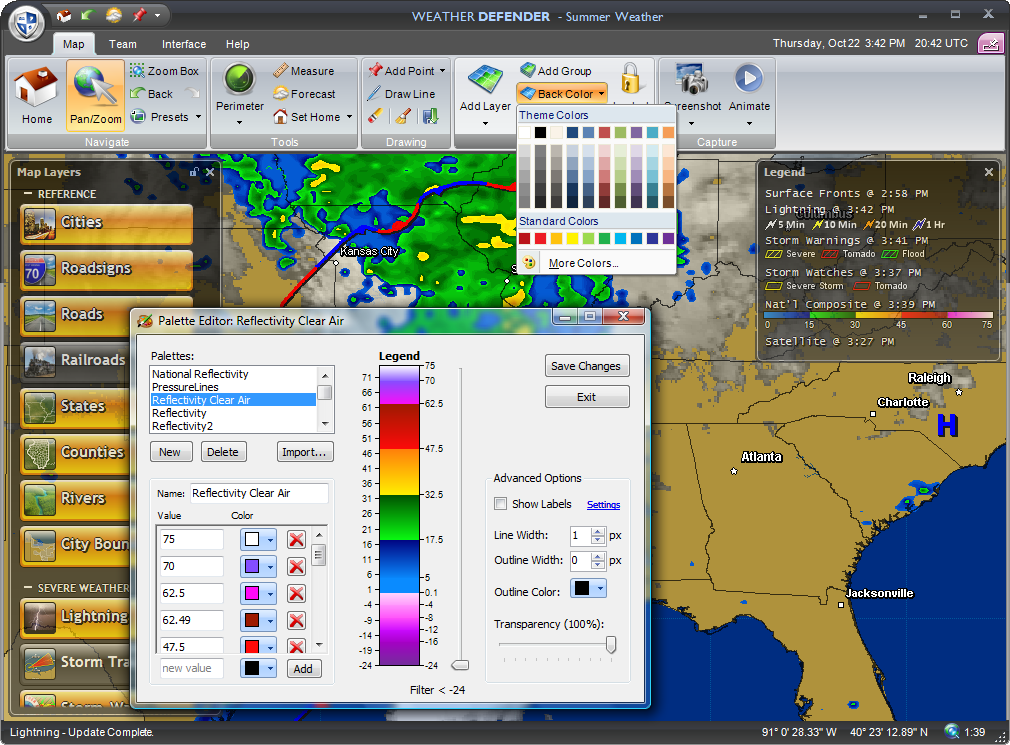Open the advanced options Settings link
Image resolution: width=1010 pixels, height=745 pixels.
603,505
